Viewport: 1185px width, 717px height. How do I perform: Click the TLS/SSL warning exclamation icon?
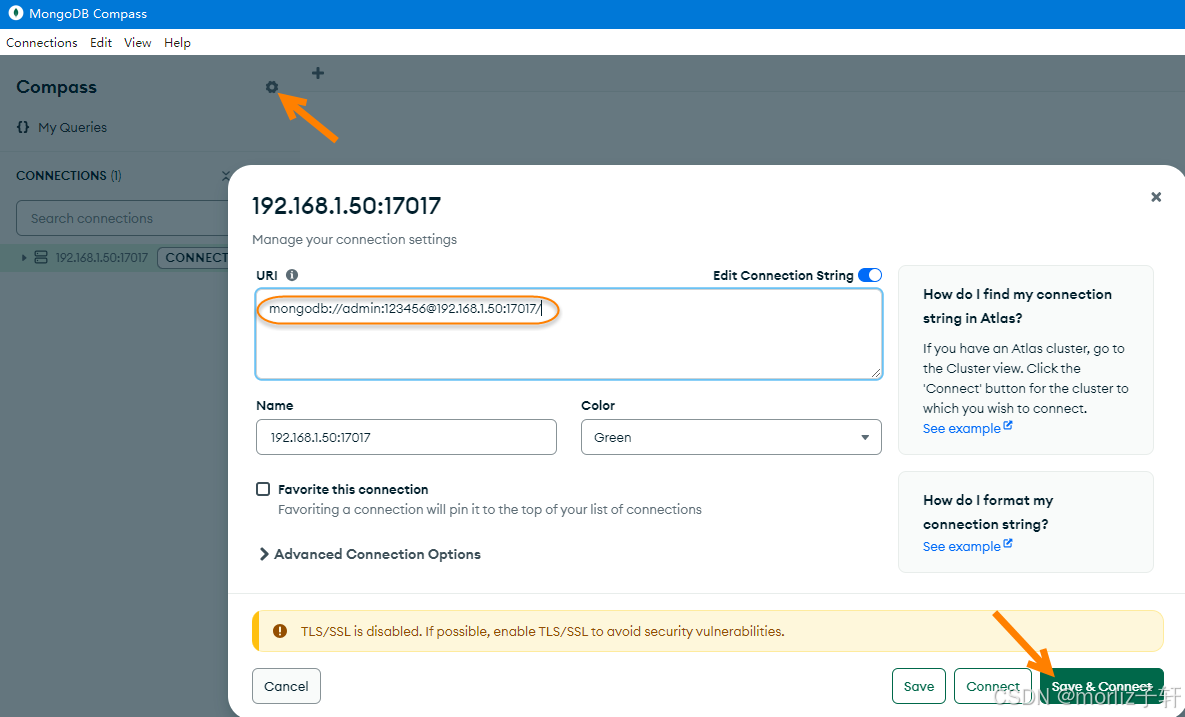pyautogui.click(x=280, y=631)
